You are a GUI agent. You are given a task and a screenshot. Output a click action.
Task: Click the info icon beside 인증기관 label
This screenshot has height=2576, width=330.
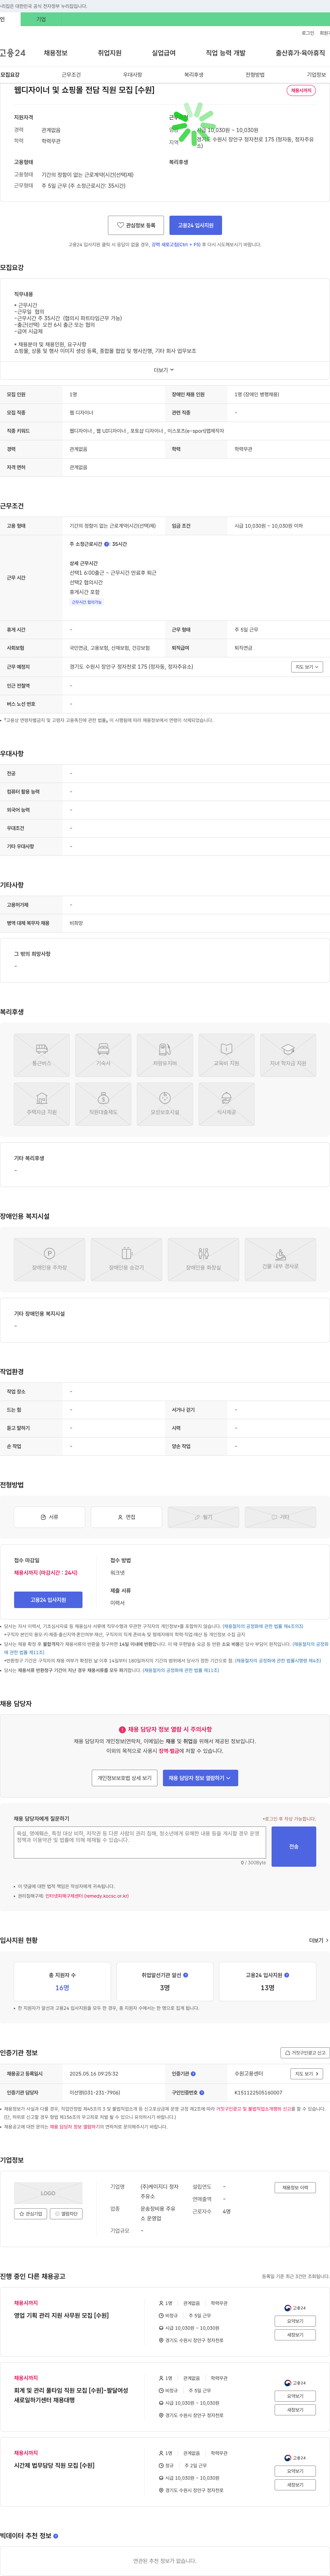(x=193, y=2074)
